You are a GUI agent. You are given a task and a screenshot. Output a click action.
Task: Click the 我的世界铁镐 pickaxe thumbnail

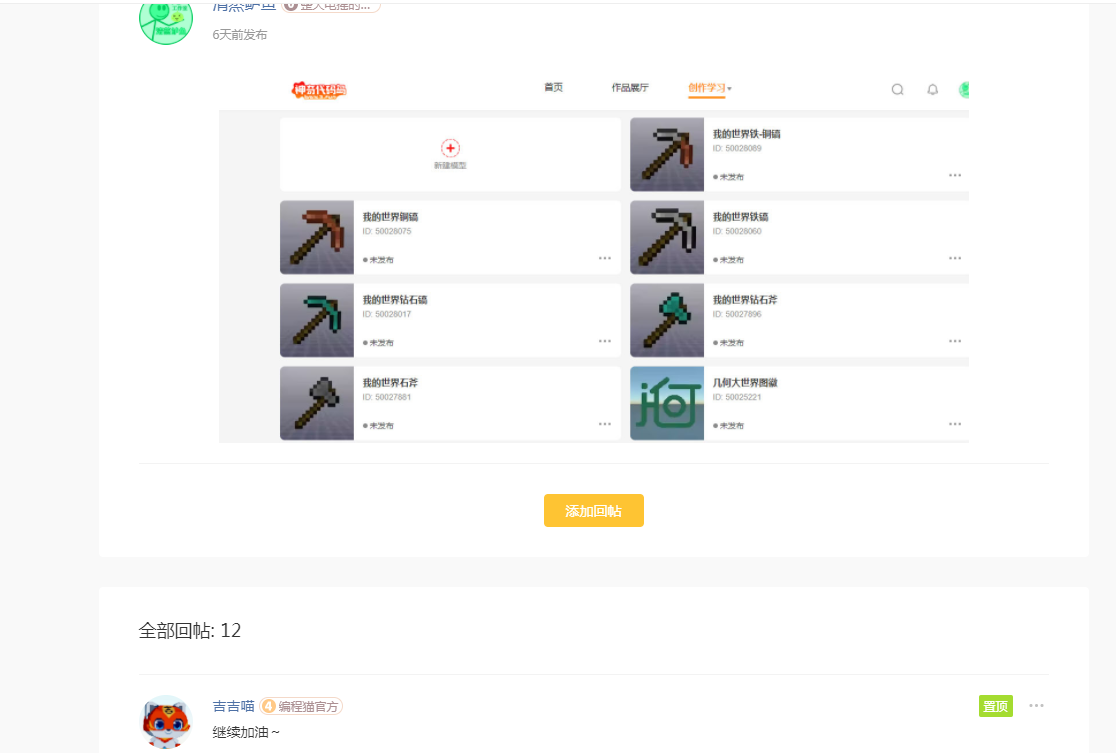pyautogui.click(x=667, y=237)
